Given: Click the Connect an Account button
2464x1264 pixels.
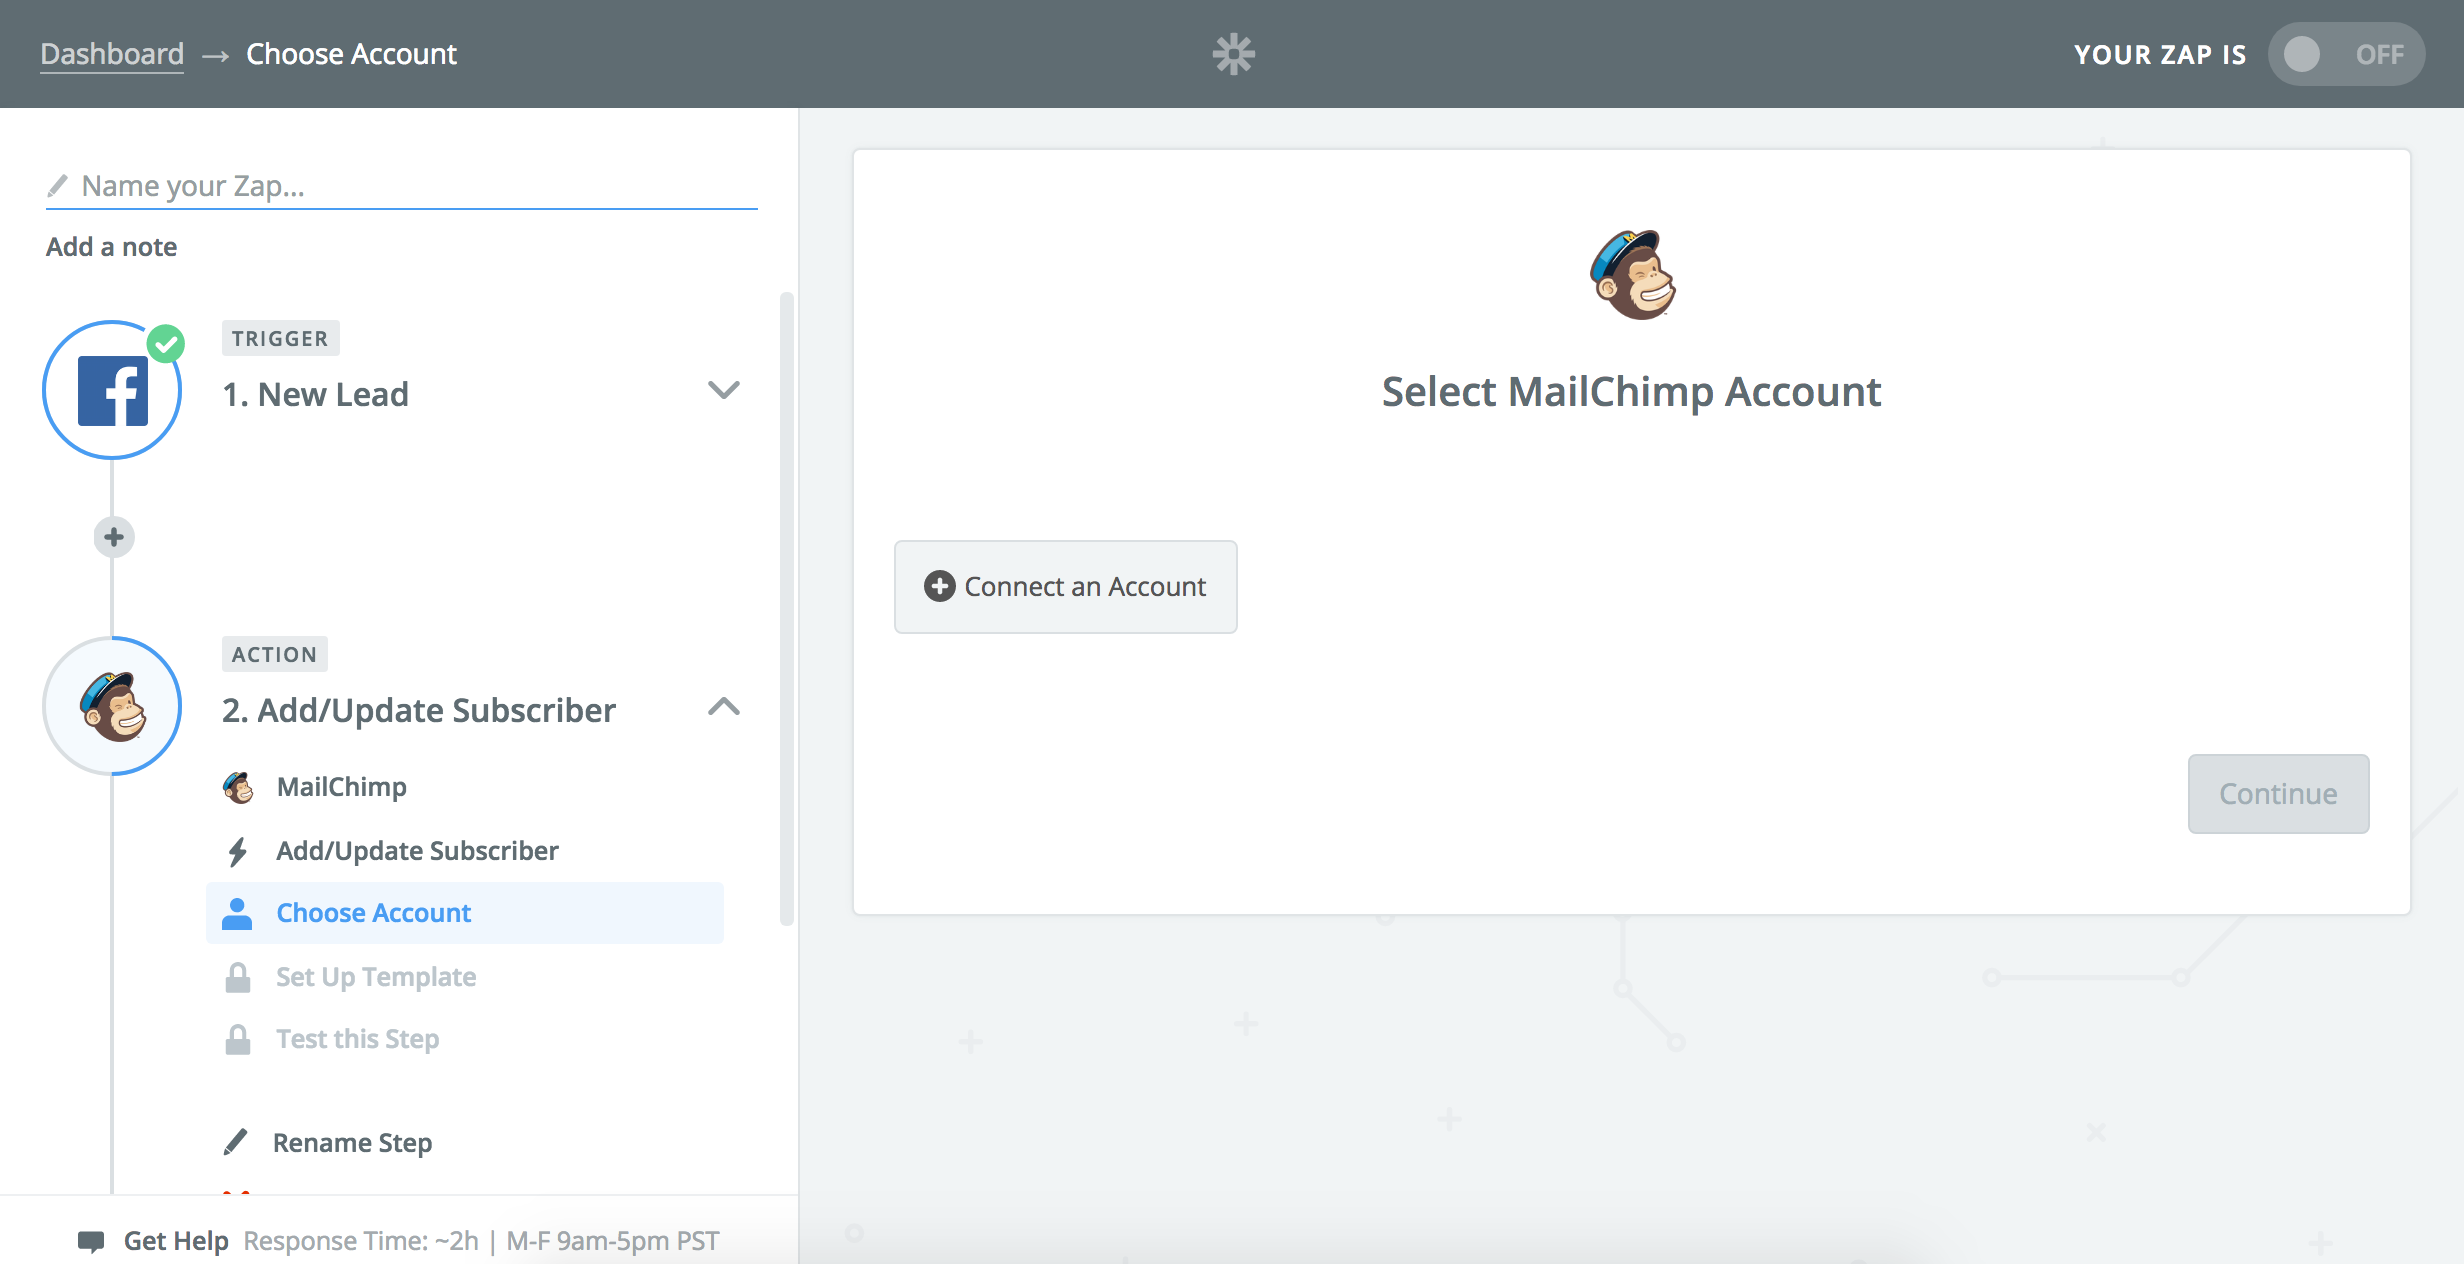Looking at the screenshot, I should coord(1065,587).
